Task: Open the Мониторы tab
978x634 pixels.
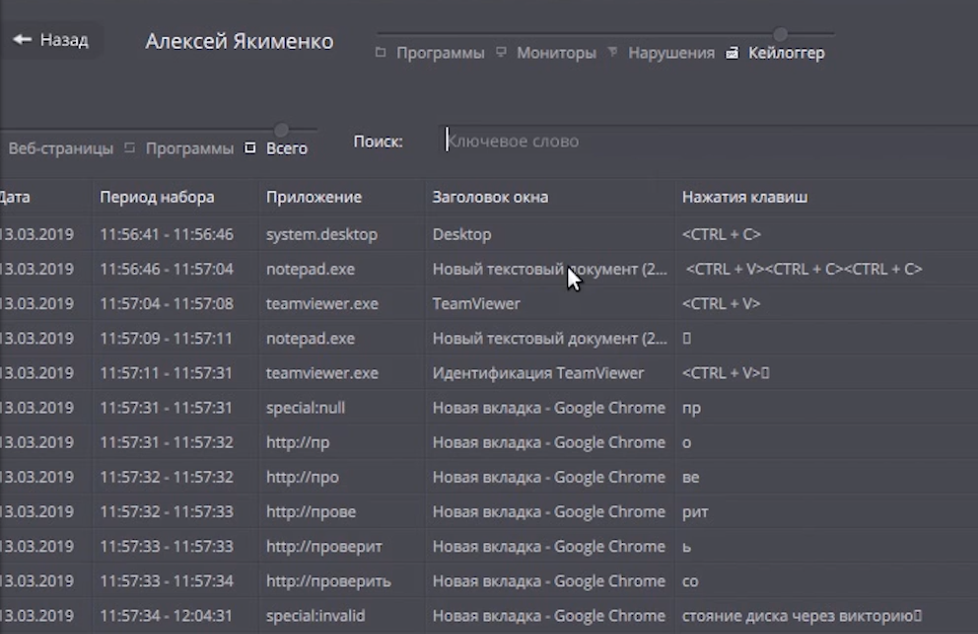Action: pyautogui.click(x=556, y=53)
